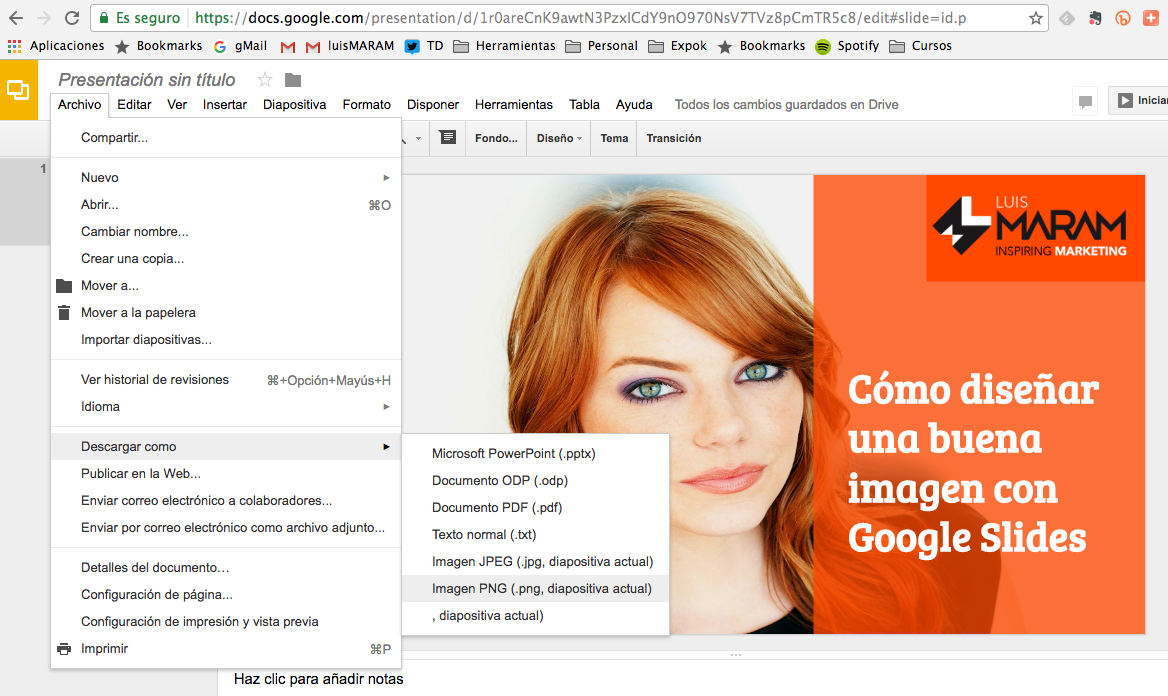Viewport: 1168px width, 696px height.
Task: Bookmark this page with the omnibox star
Action: point(1037,18)
